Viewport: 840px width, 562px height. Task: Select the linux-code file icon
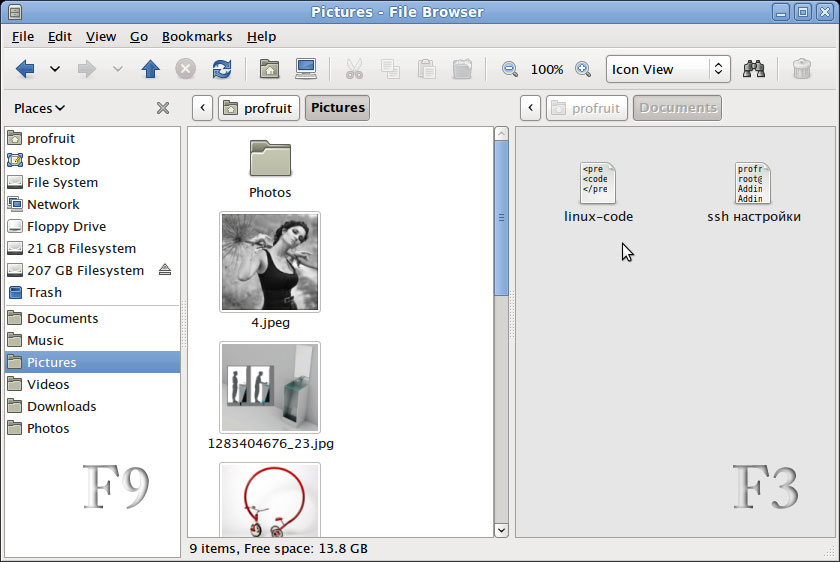coord(598,183)
